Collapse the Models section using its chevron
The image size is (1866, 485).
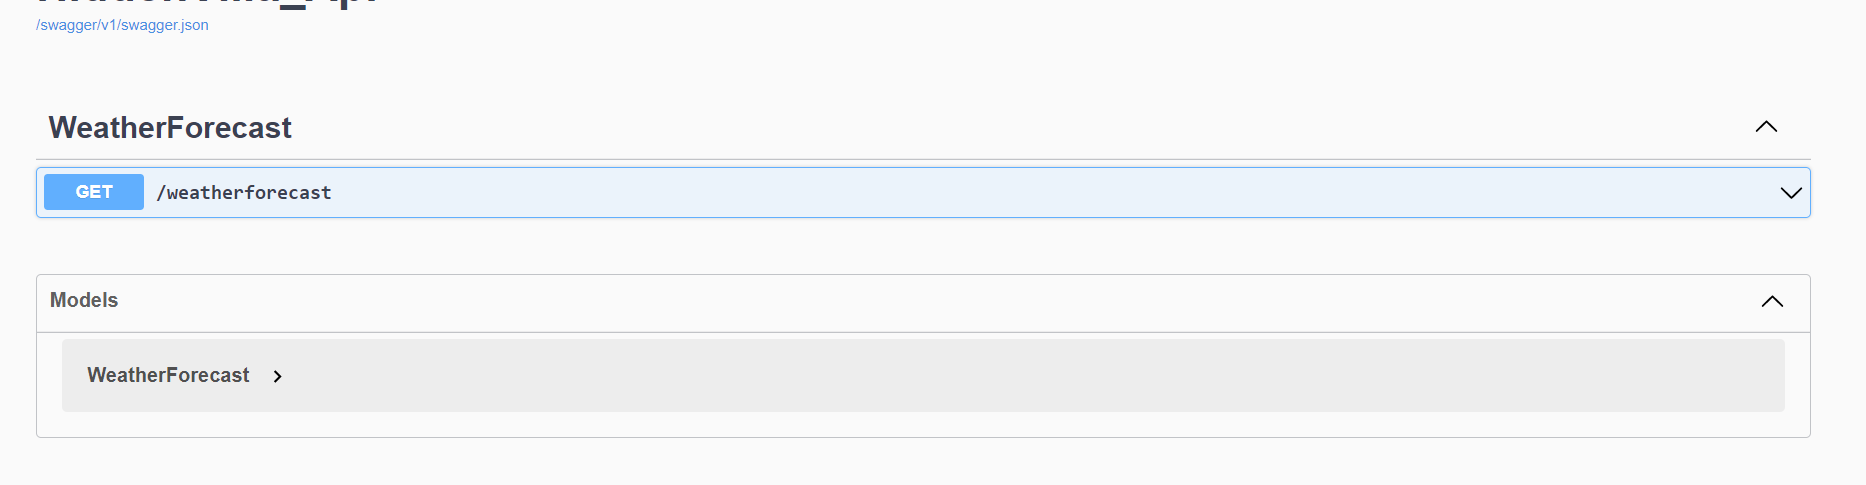pos(1772,302)
